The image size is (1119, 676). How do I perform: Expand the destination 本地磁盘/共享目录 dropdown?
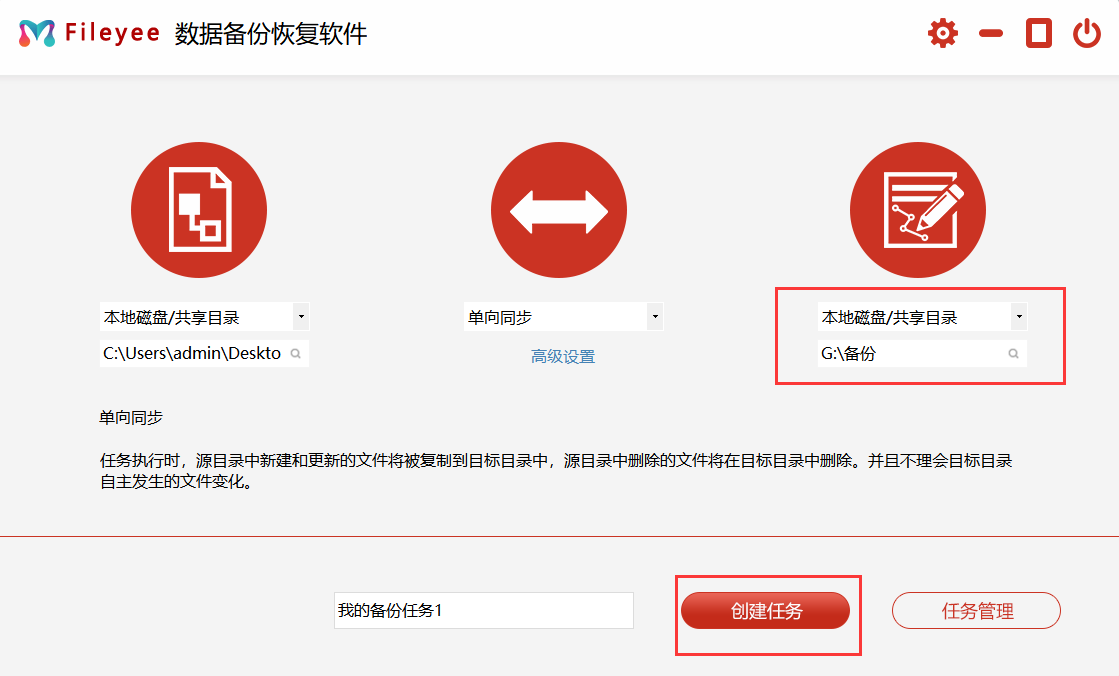(x=1018, y=318)
